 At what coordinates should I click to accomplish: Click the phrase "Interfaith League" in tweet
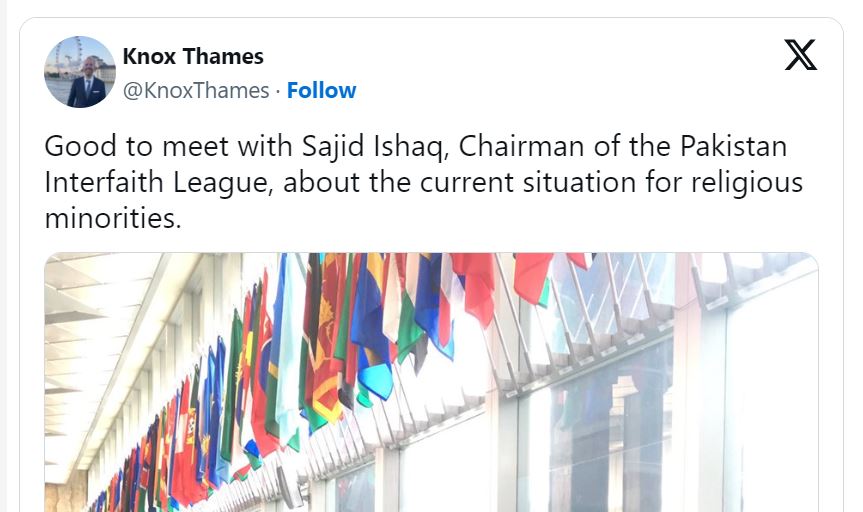pyautogui.click(x=148, y=182)
